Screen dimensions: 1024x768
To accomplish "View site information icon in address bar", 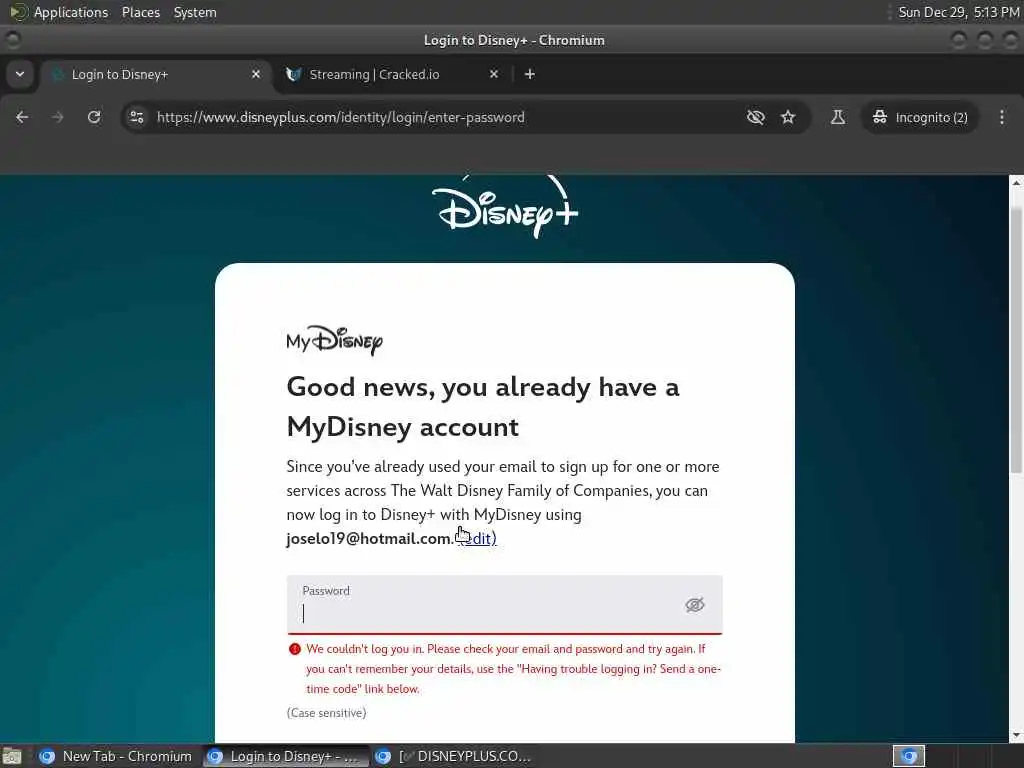I will 137,117.
